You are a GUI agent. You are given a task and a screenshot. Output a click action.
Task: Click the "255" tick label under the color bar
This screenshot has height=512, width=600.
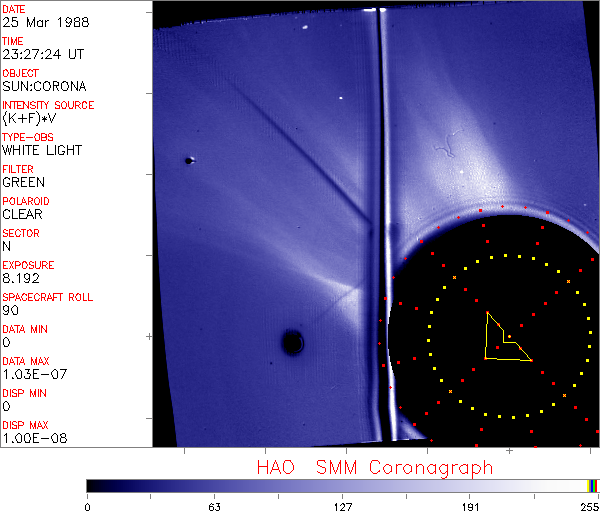(587, 505)
